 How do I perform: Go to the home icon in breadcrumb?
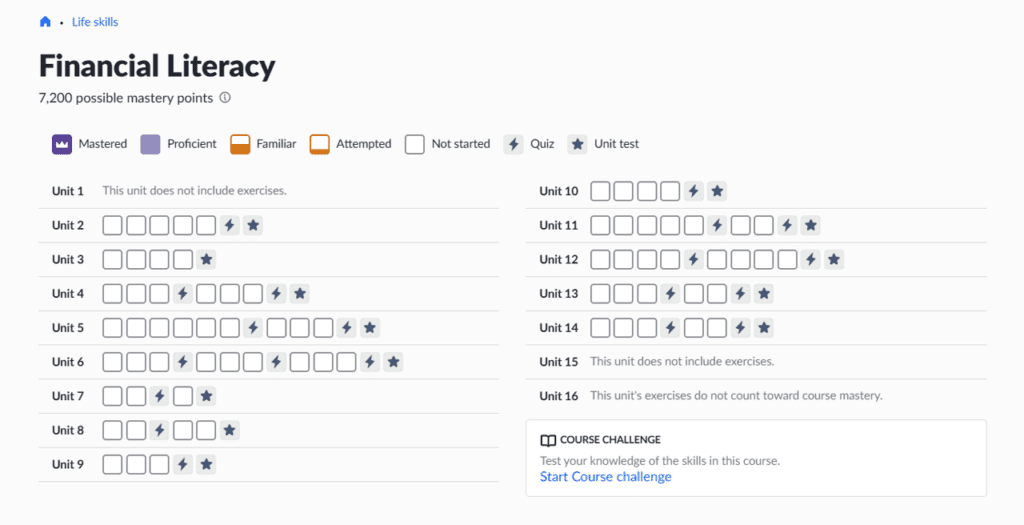pos(45,22)
